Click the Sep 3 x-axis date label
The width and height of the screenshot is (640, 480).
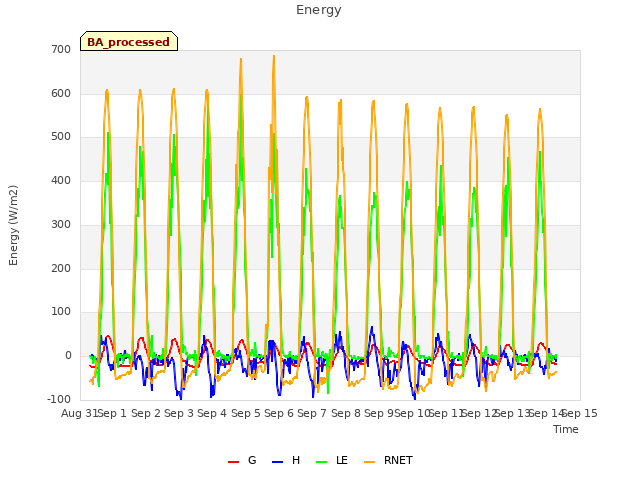click(x=179, y=413)
